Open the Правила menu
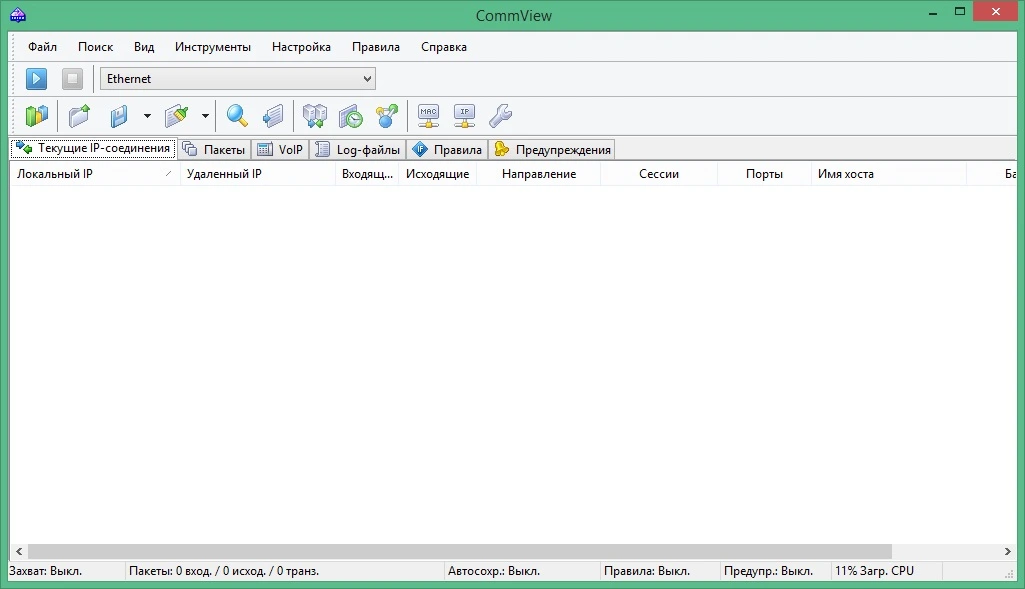Viewport: 1025px width, 589px height. [376, 47]
